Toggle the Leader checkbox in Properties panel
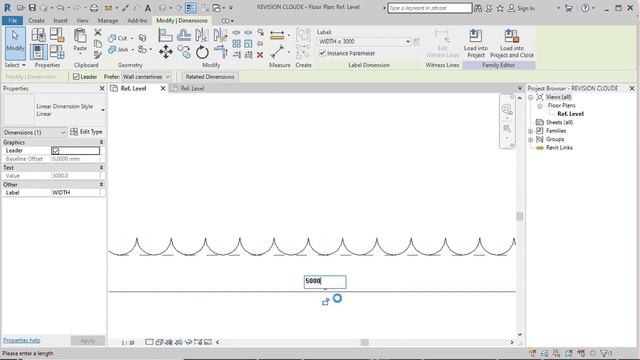Image resolution: width=640 pixels, height=360 pixels. click(x=56, y=151)
